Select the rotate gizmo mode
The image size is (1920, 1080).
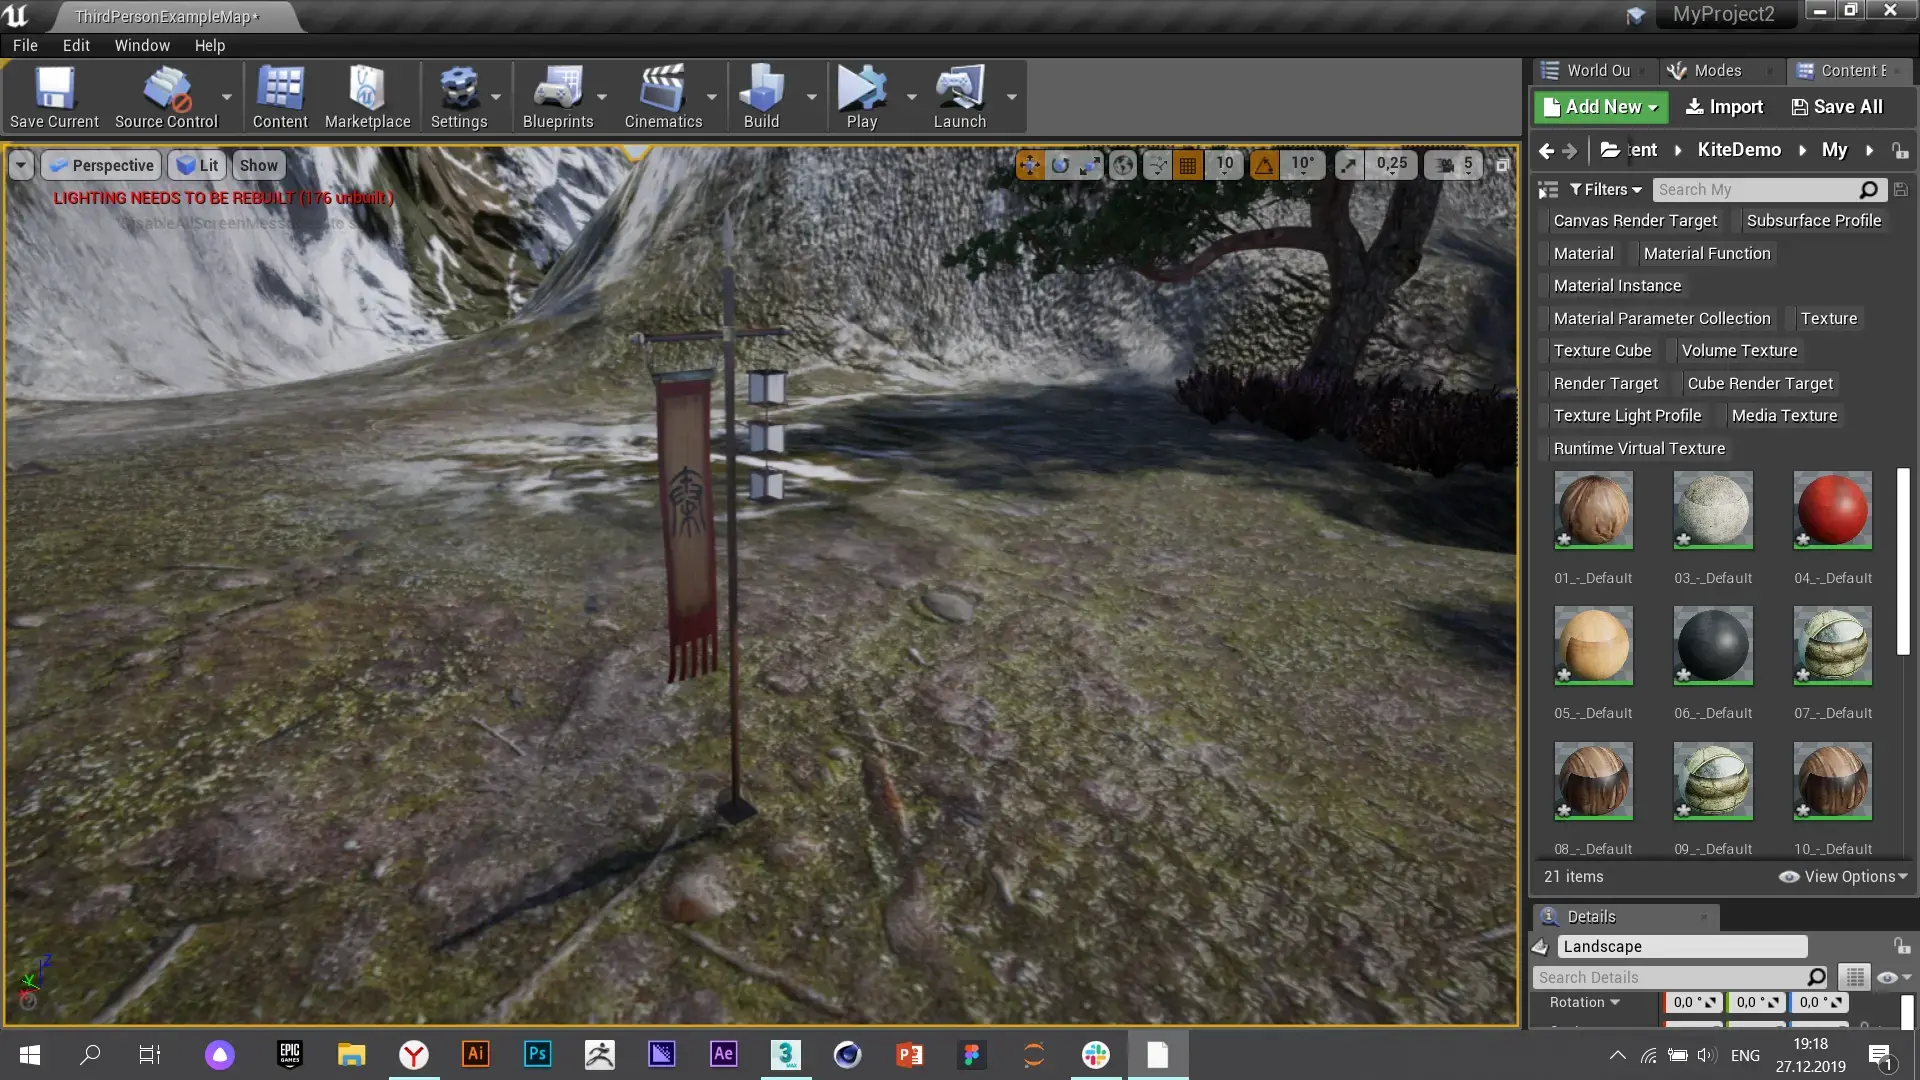[x=1060, y=165]
